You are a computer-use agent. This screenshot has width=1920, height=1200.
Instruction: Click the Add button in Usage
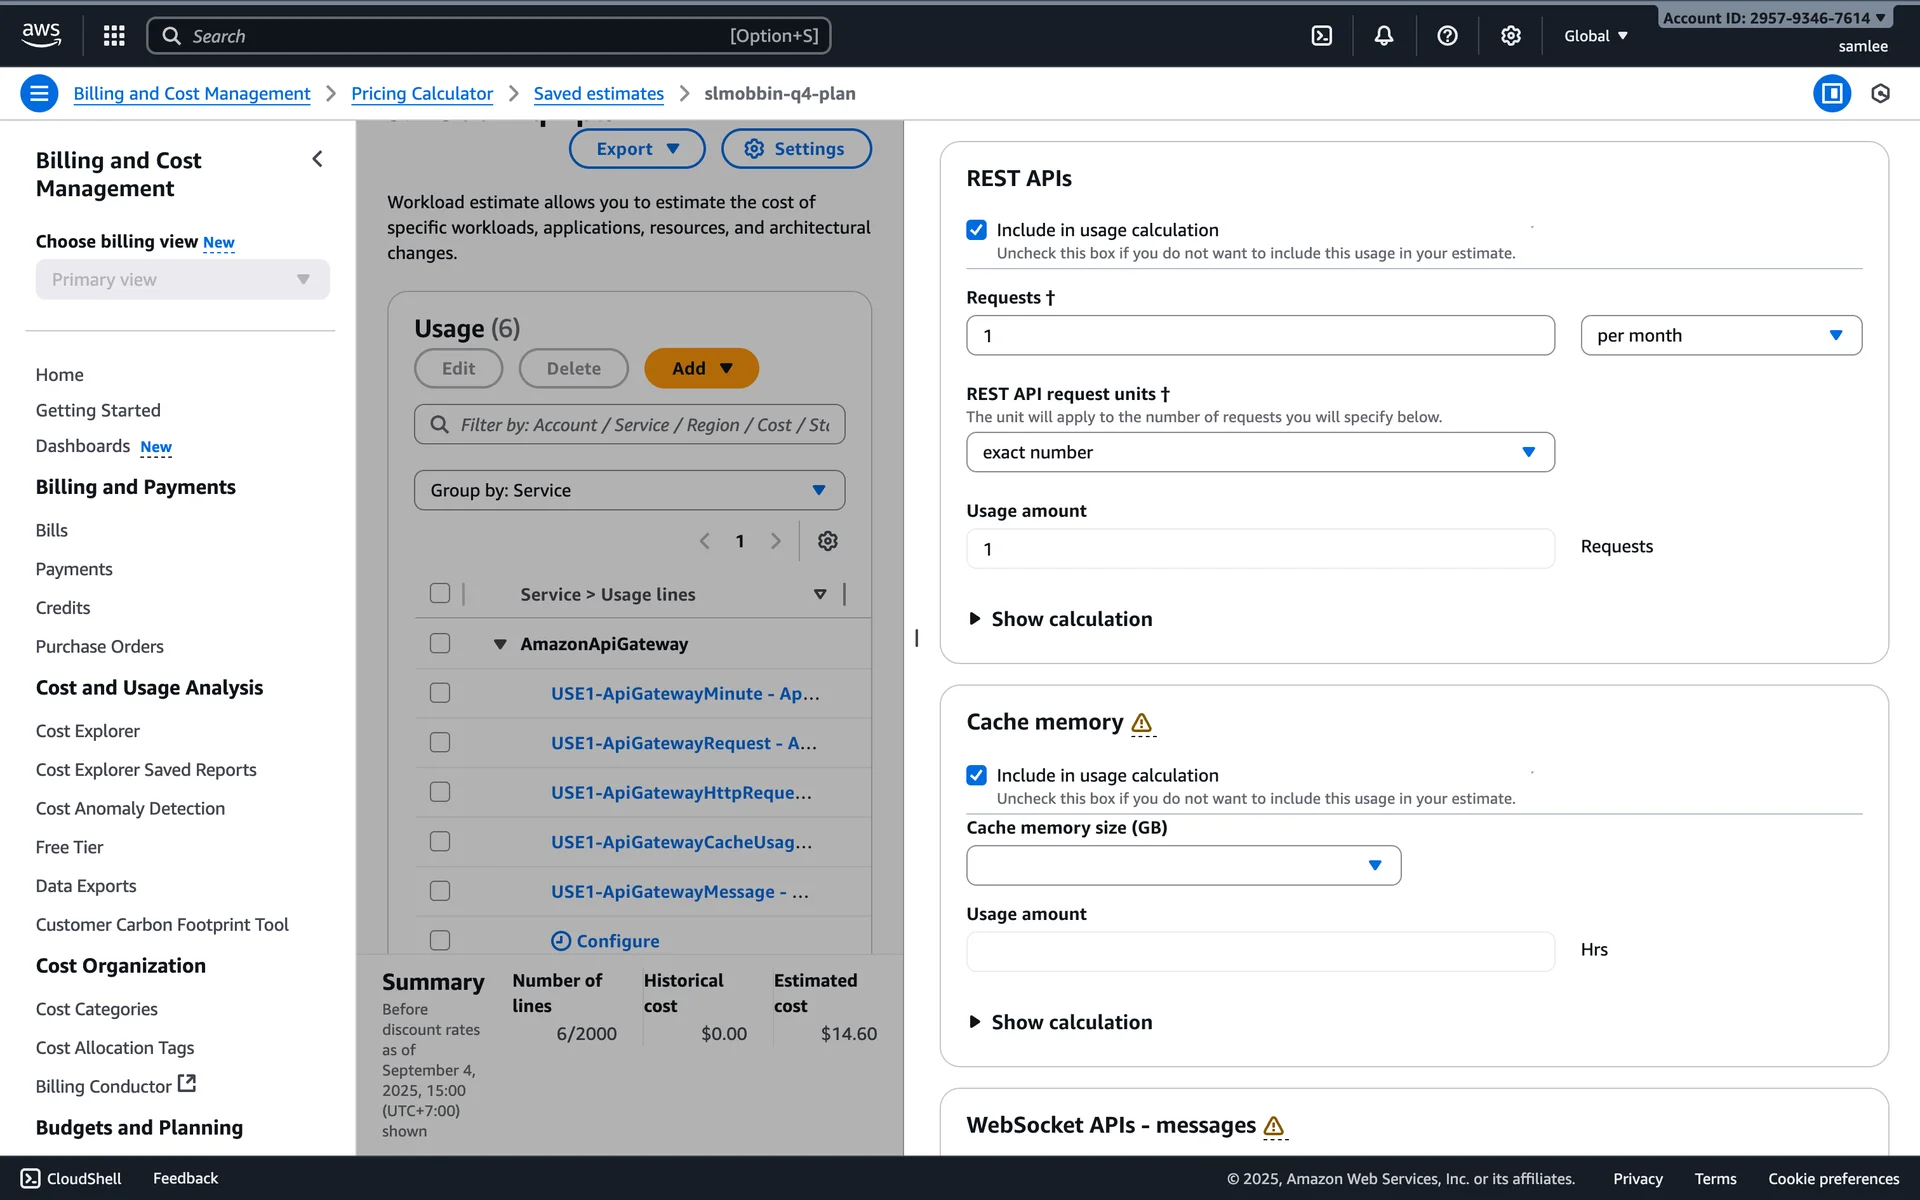(701, 368)
